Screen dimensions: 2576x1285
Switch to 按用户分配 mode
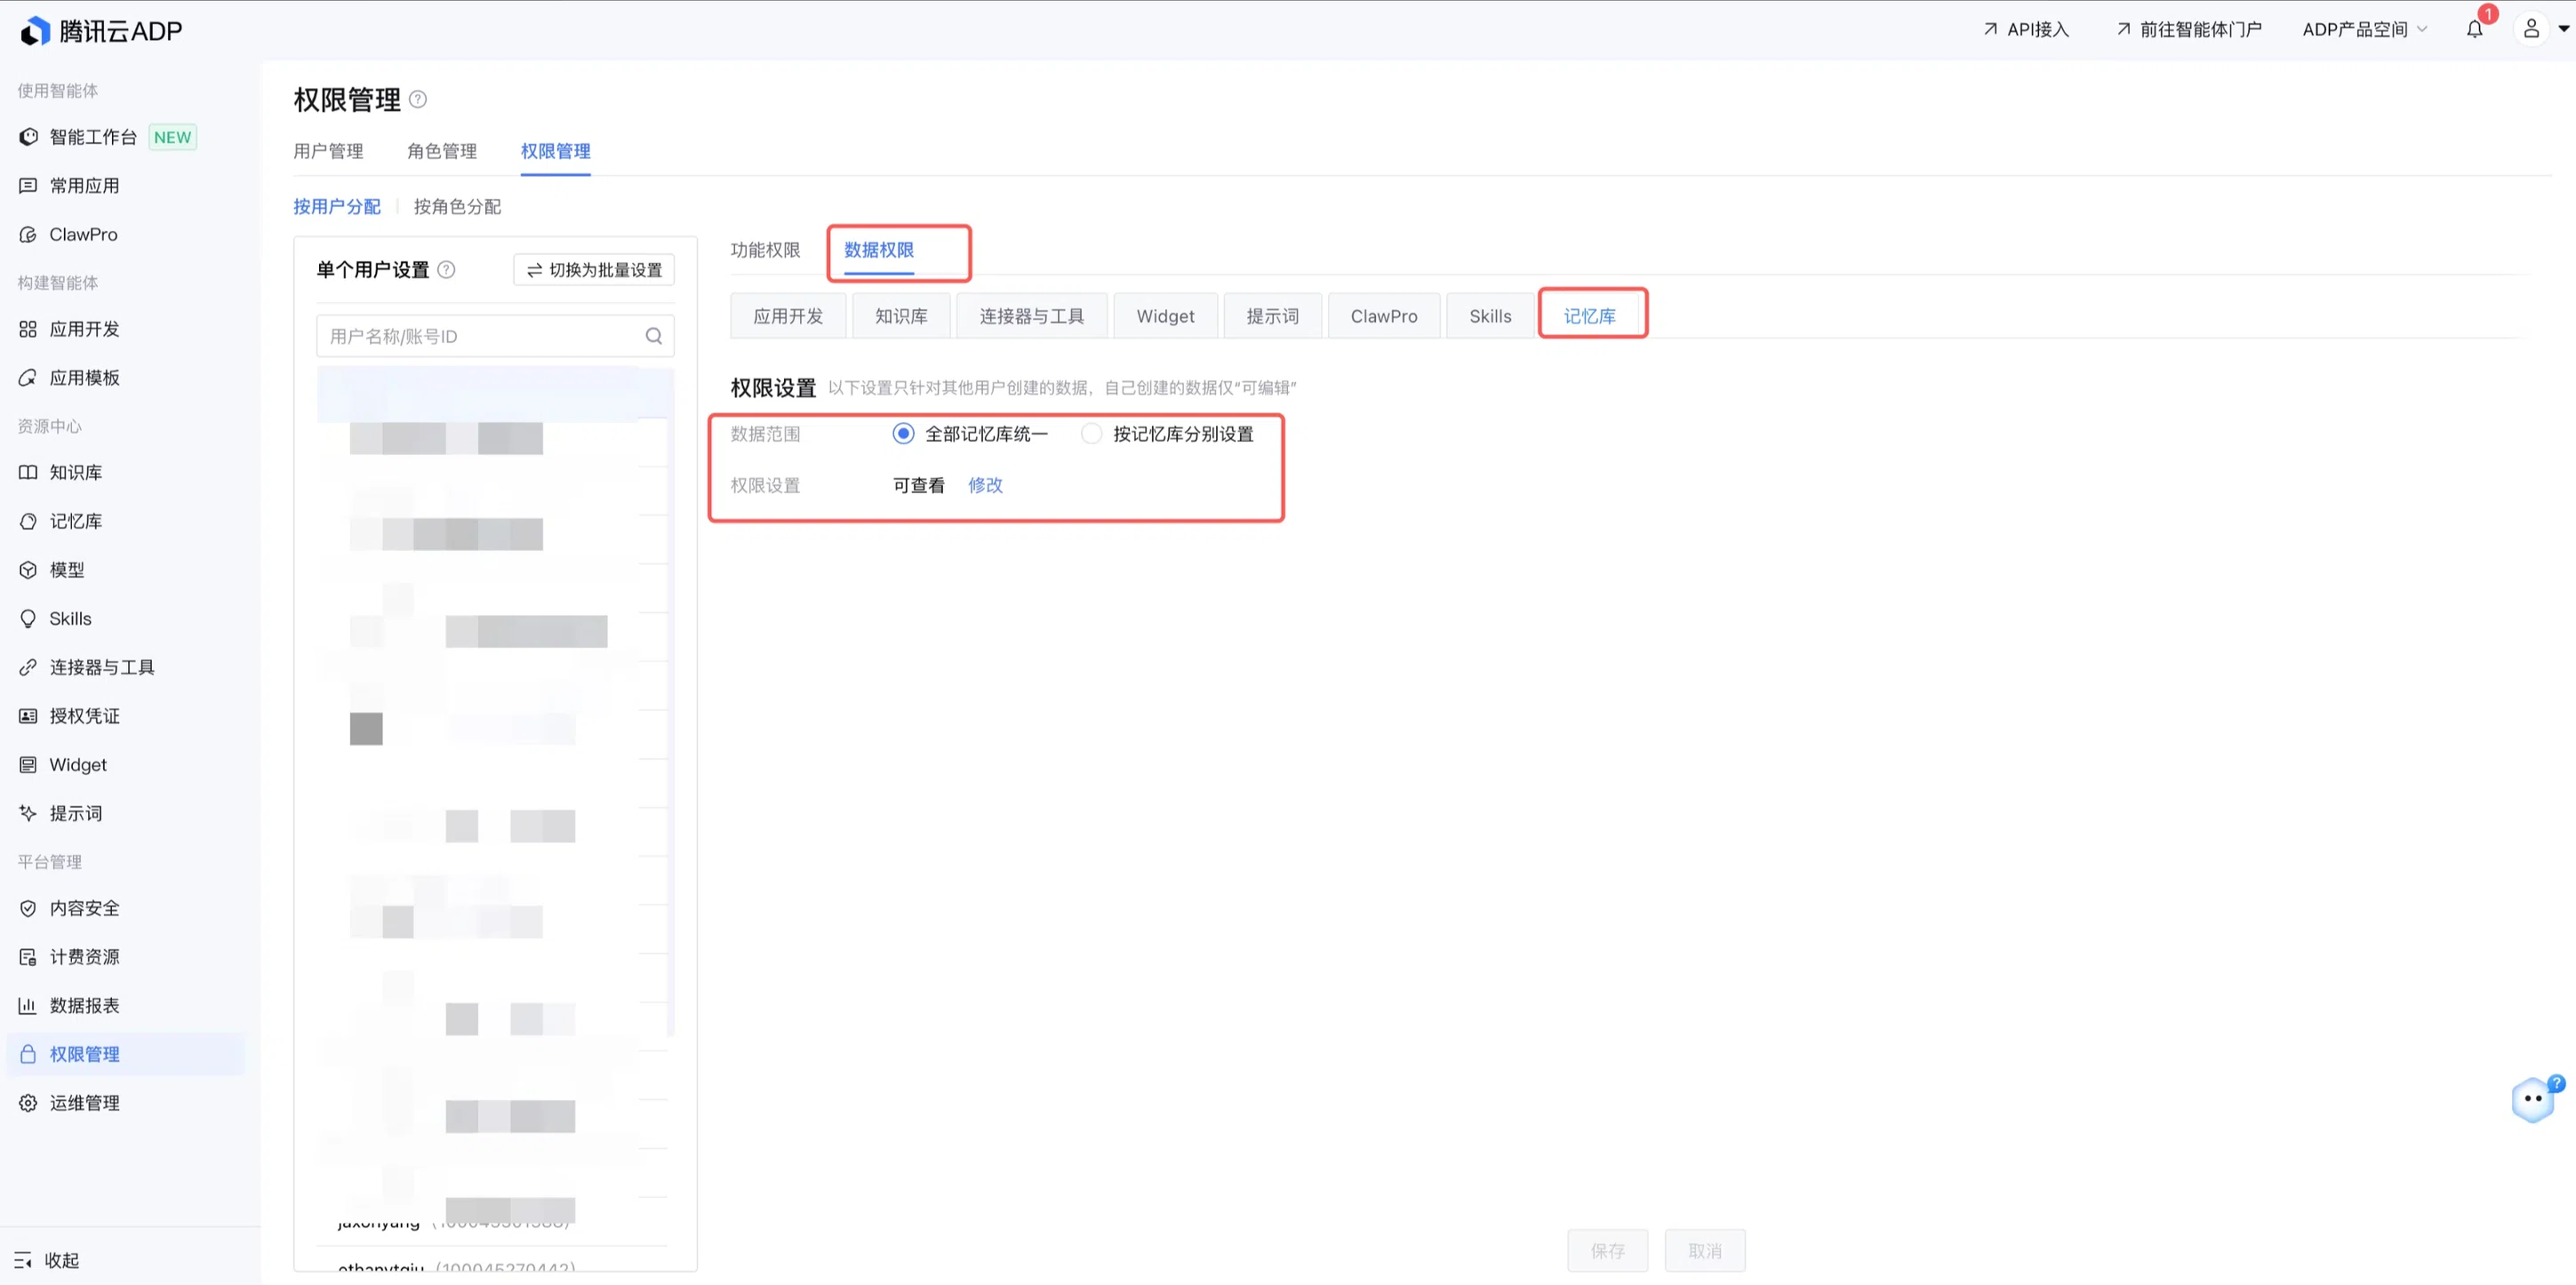point(337,206)
